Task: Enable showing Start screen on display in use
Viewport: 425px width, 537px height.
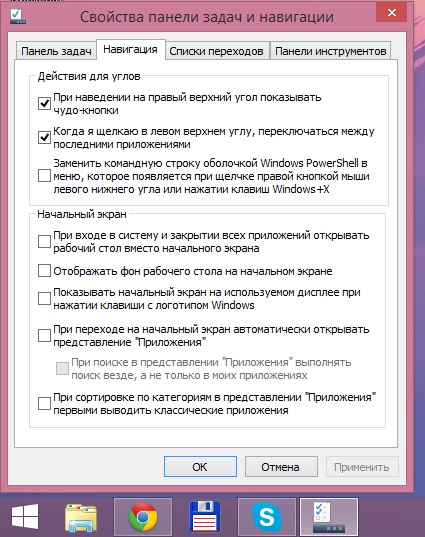Action: pyautogui.click(x=44, y=298)
